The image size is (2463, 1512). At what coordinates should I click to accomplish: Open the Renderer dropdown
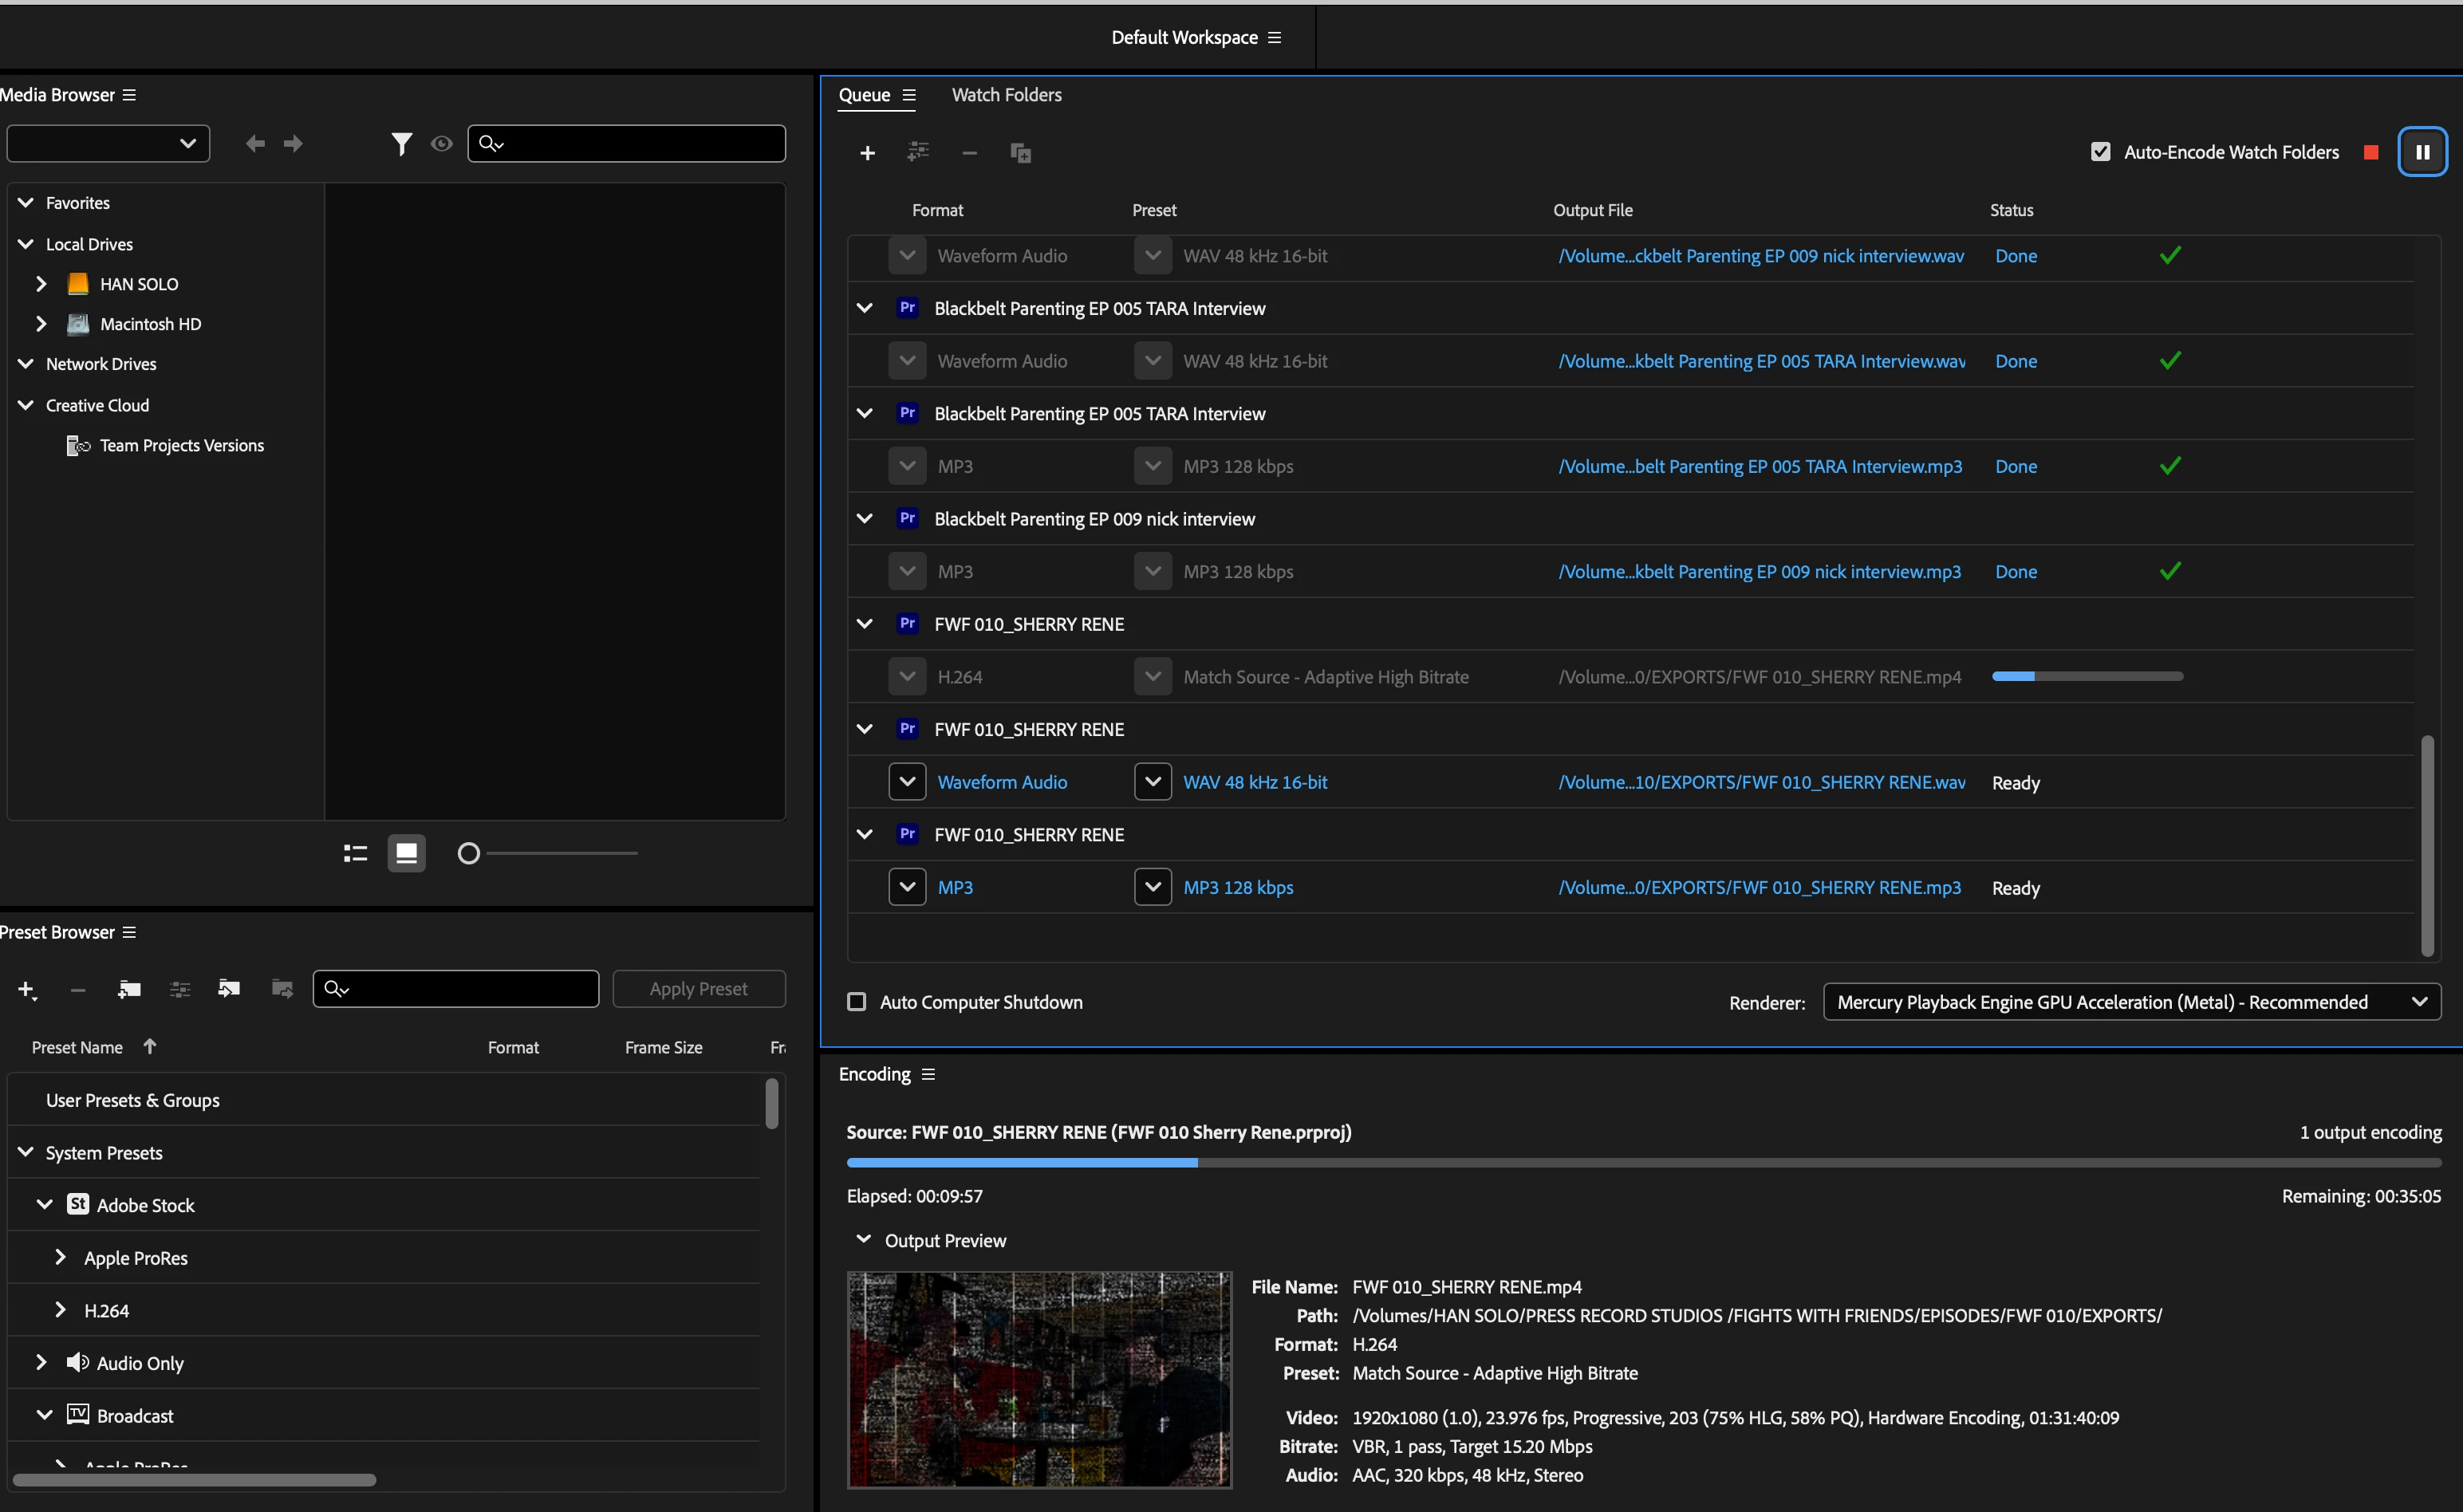coord(2131,1002)
